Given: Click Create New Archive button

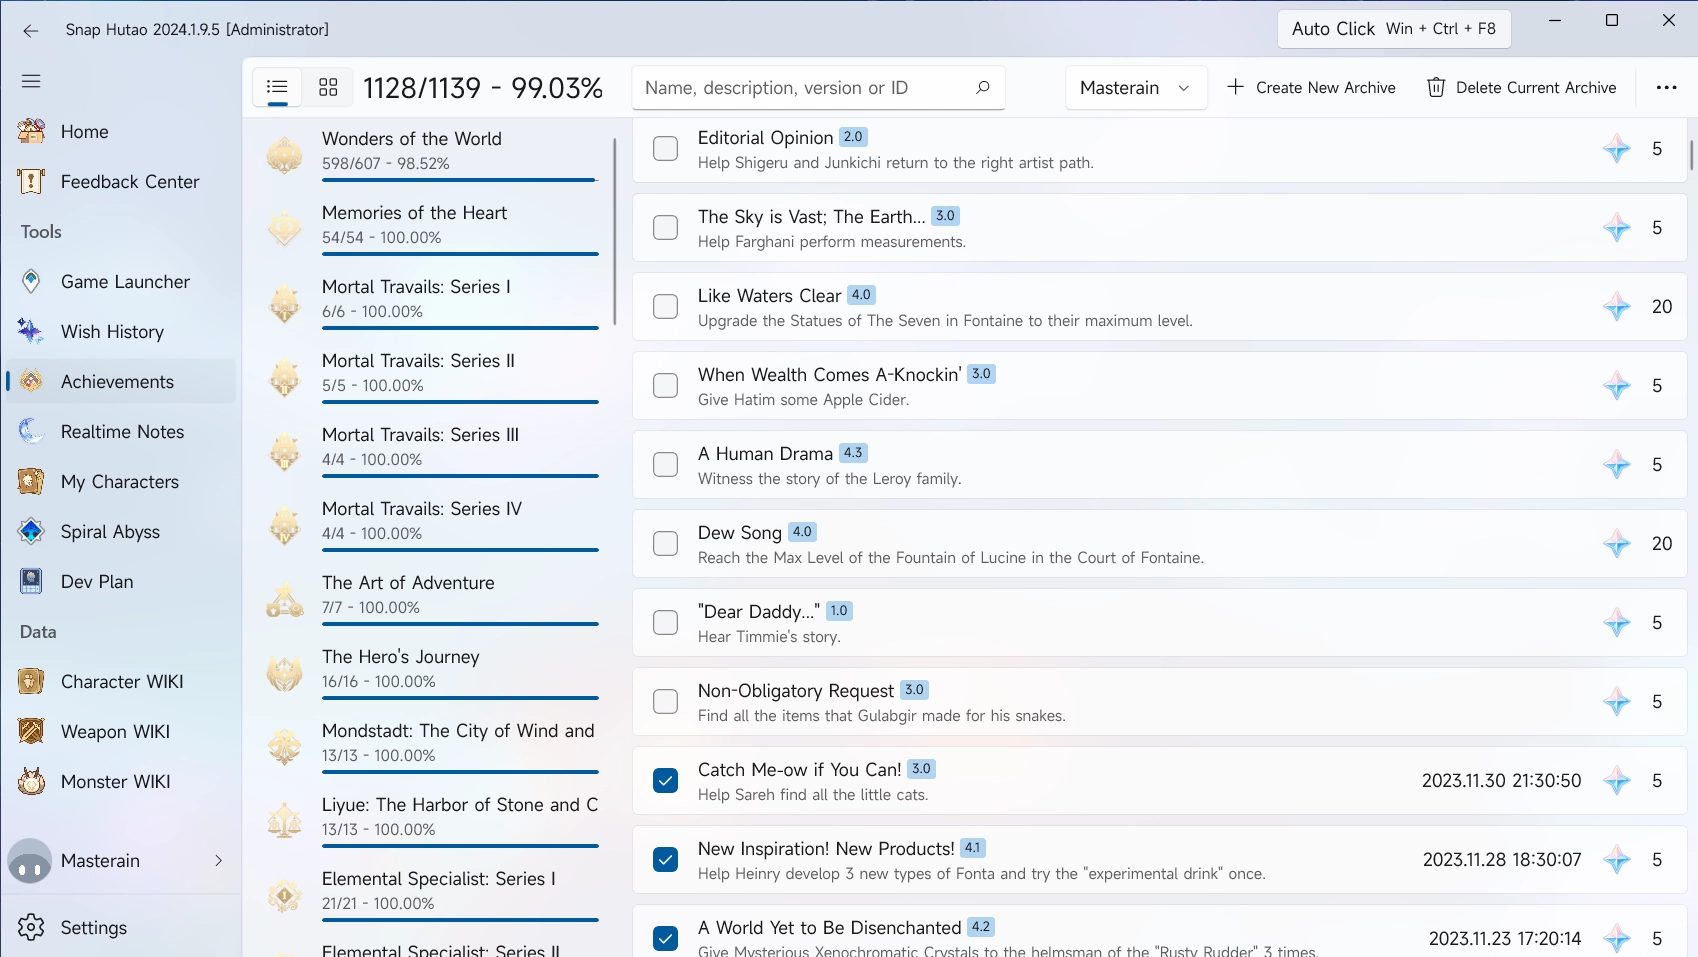Looking at the screenshot, I should (1311, 87).
